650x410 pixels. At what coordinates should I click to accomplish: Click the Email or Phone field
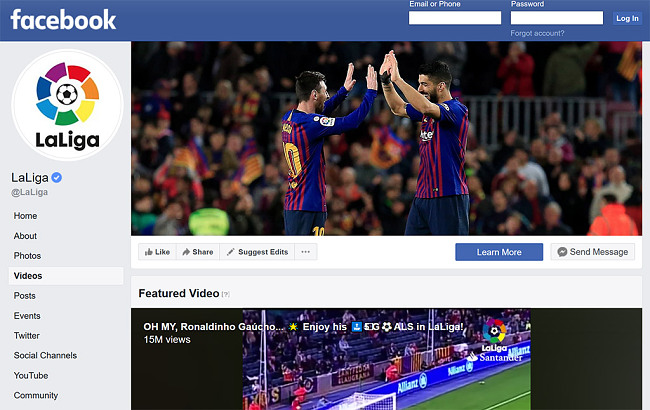(x=455, y=18)
